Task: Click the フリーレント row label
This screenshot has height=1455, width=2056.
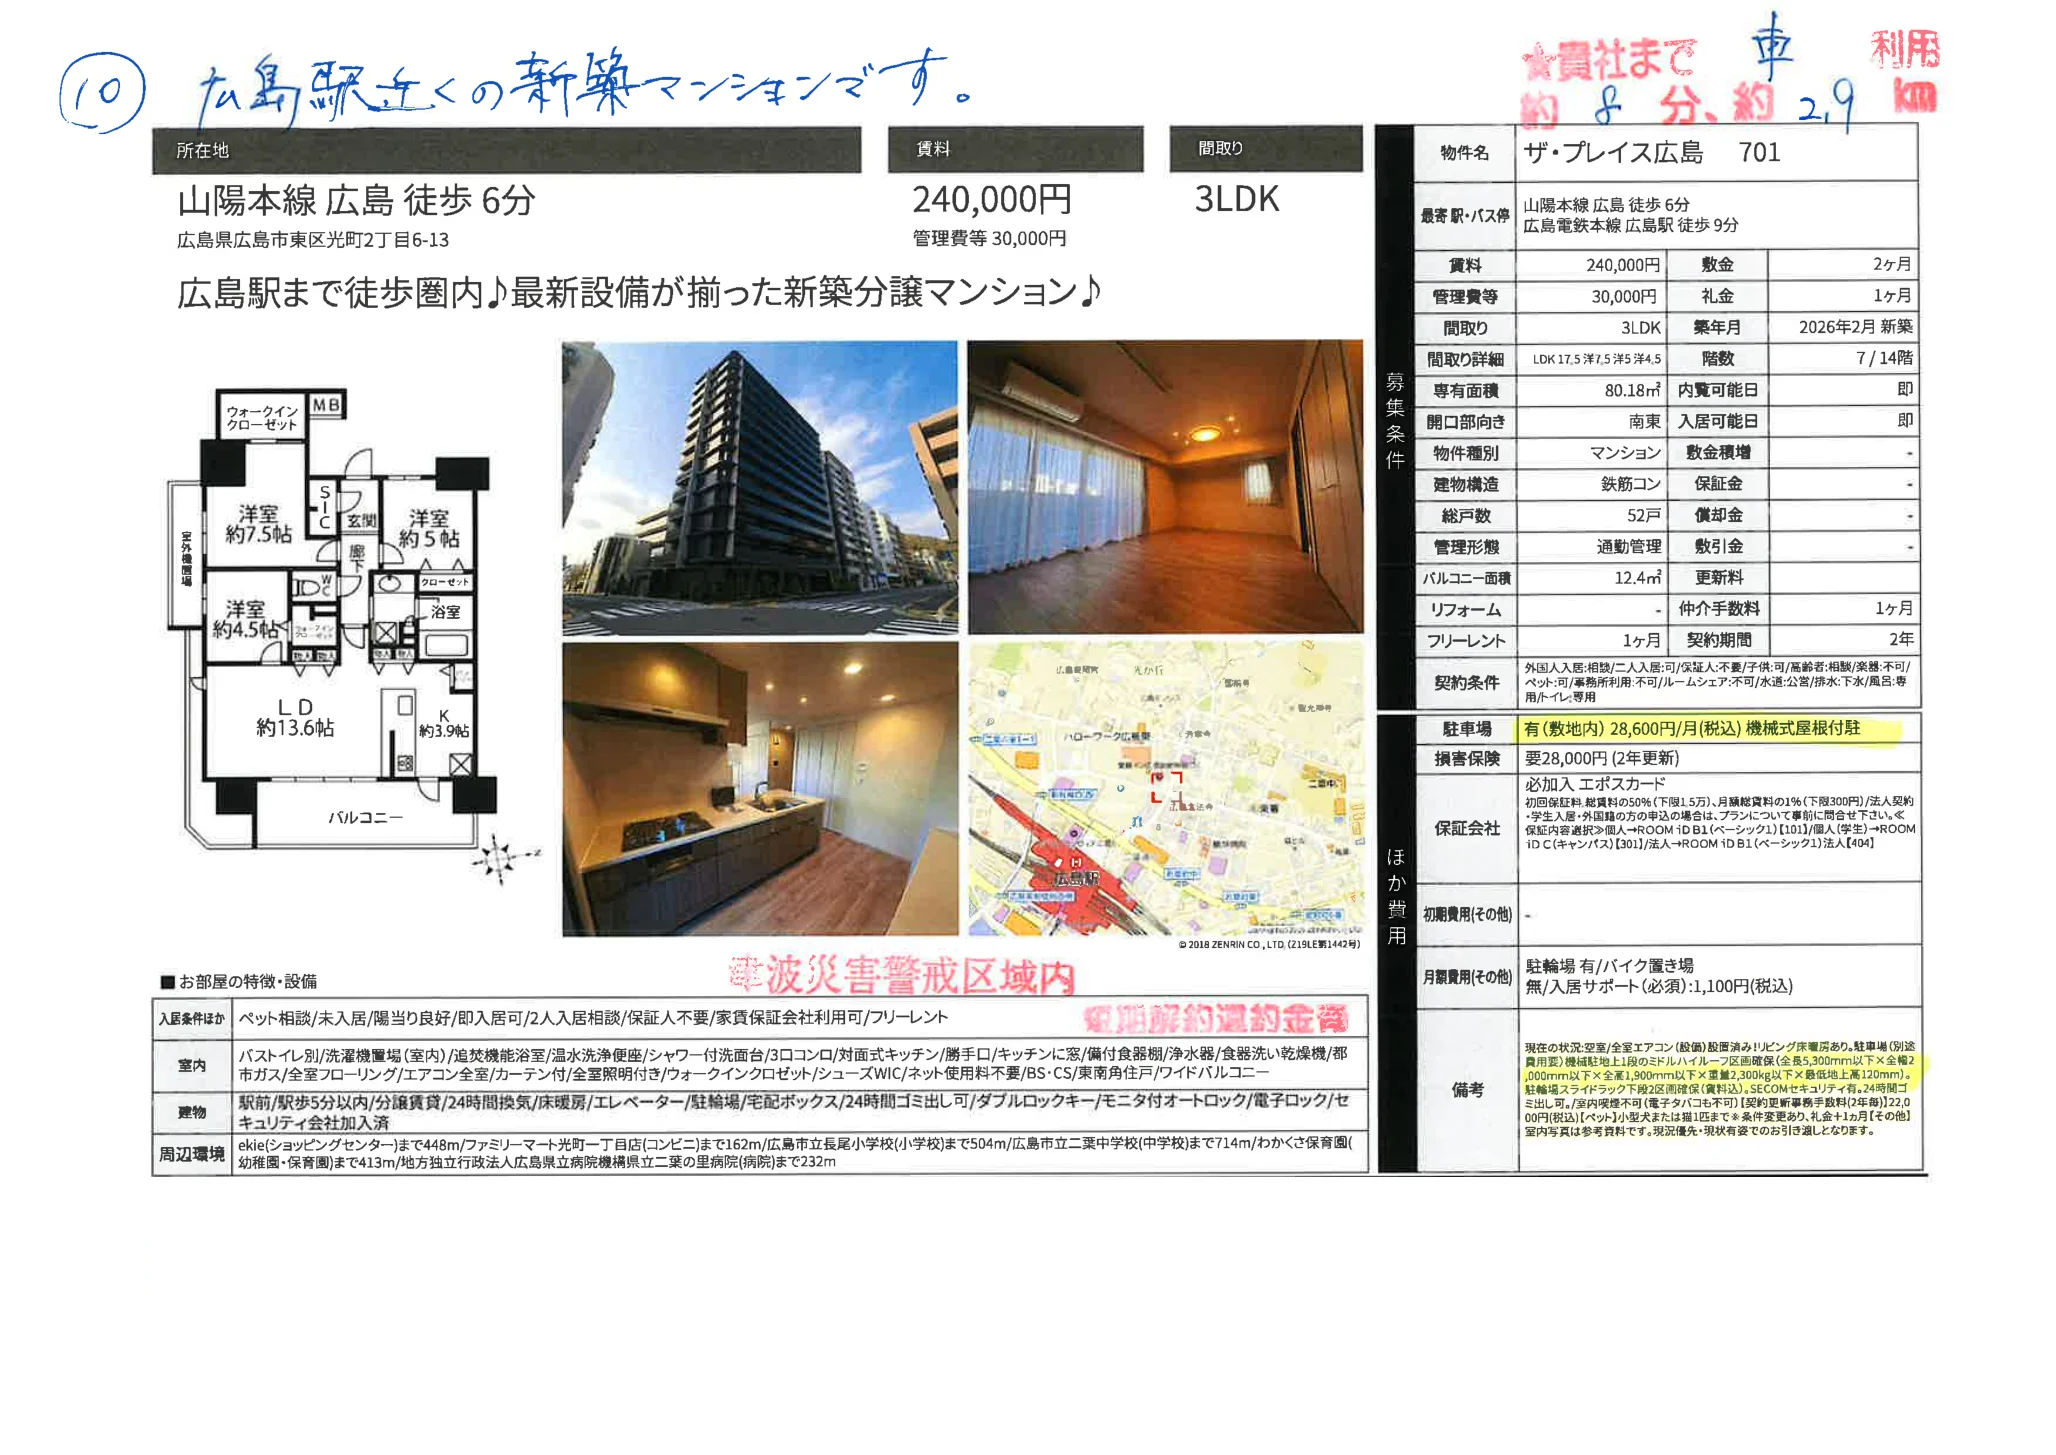Action: pos(1466,641)
